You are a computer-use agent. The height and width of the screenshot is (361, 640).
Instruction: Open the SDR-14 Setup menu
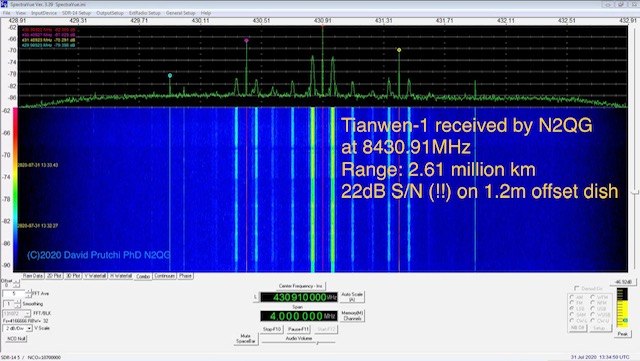(76, 13)
